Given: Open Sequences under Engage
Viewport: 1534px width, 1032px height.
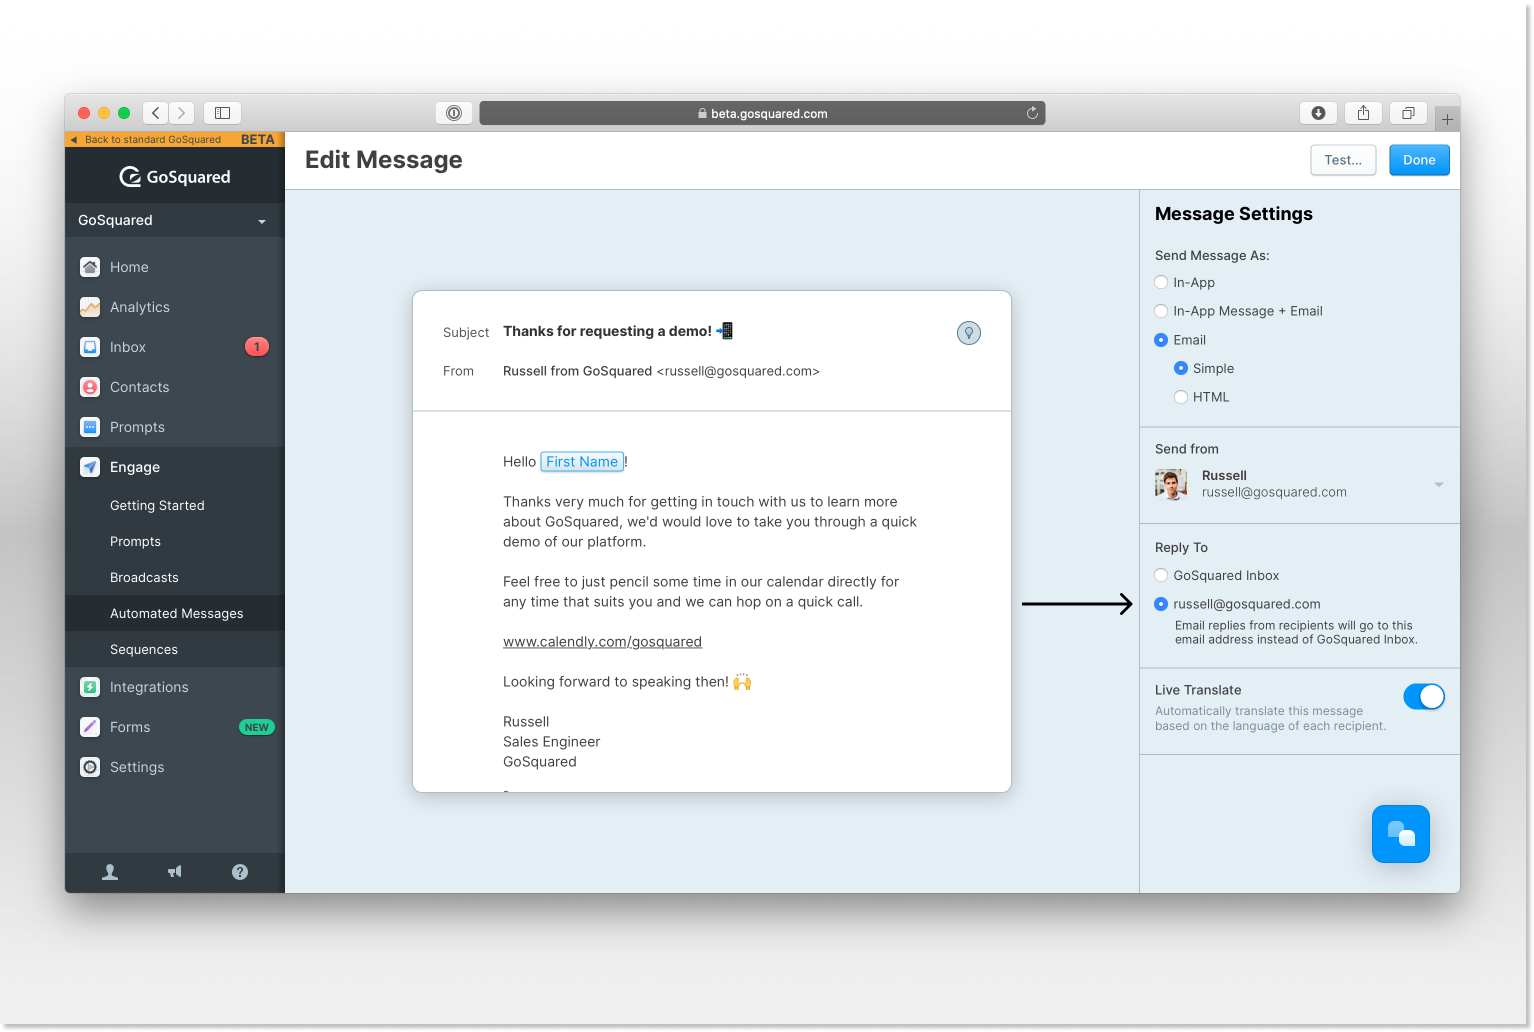Looking at the screenshot, I should [144, 650].
